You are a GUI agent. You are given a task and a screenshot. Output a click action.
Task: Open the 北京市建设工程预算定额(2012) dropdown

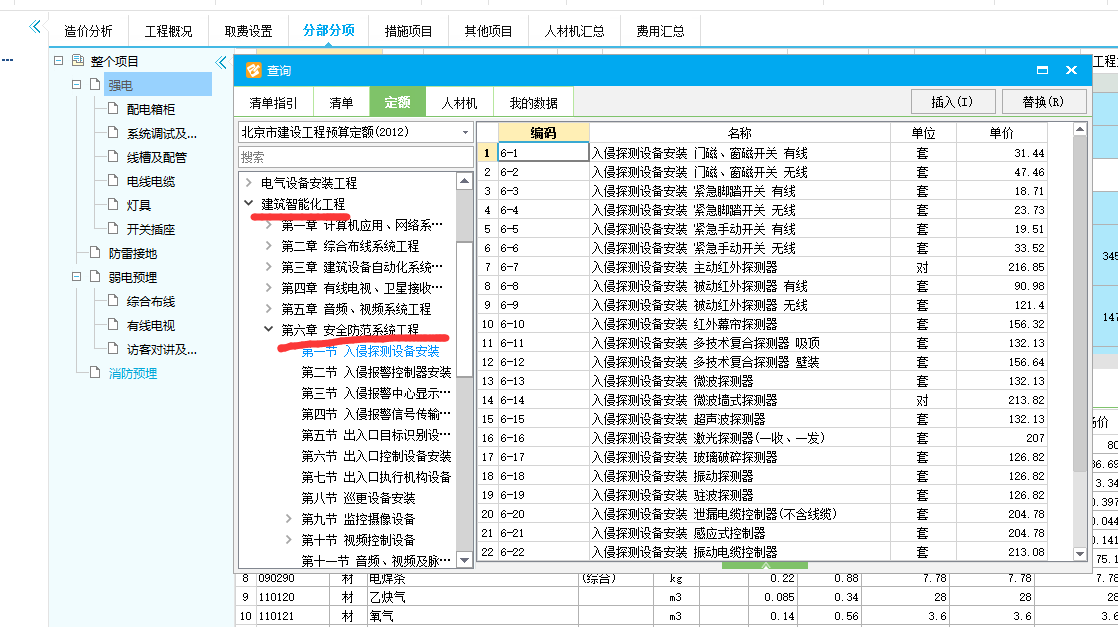(x=465, y=132)
